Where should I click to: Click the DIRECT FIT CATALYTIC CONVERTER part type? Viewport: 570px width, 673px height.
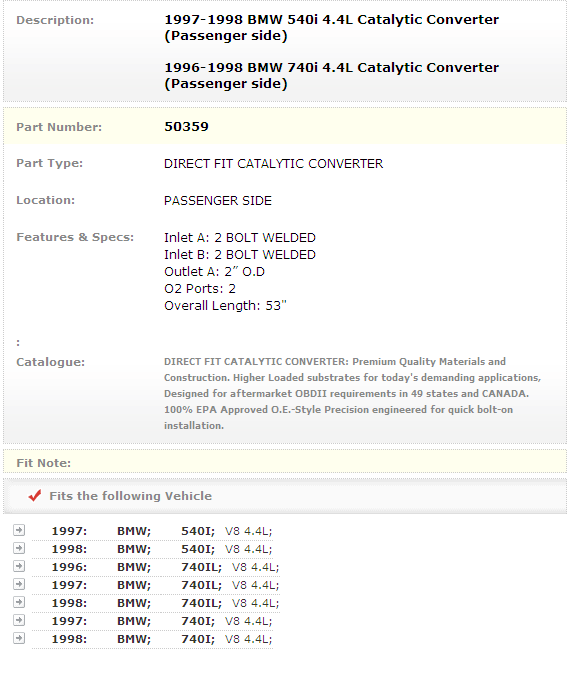[273, 164]
